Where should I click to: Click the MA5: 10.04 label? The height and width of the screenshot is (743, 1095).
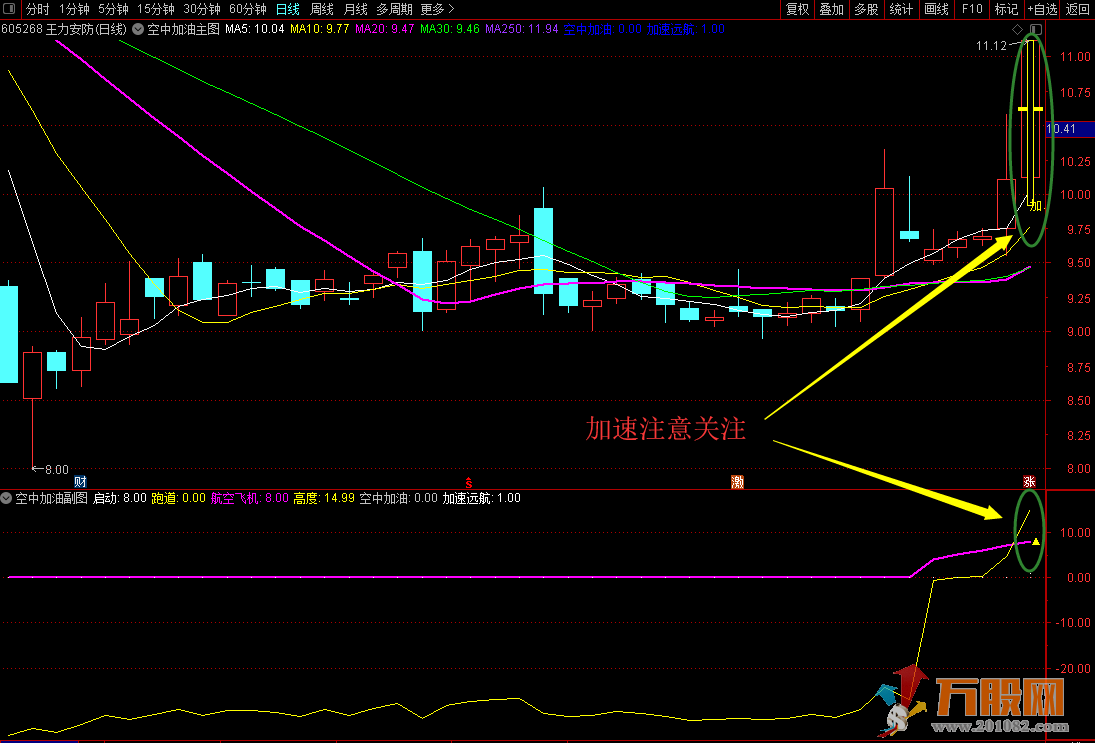point(254,29)
